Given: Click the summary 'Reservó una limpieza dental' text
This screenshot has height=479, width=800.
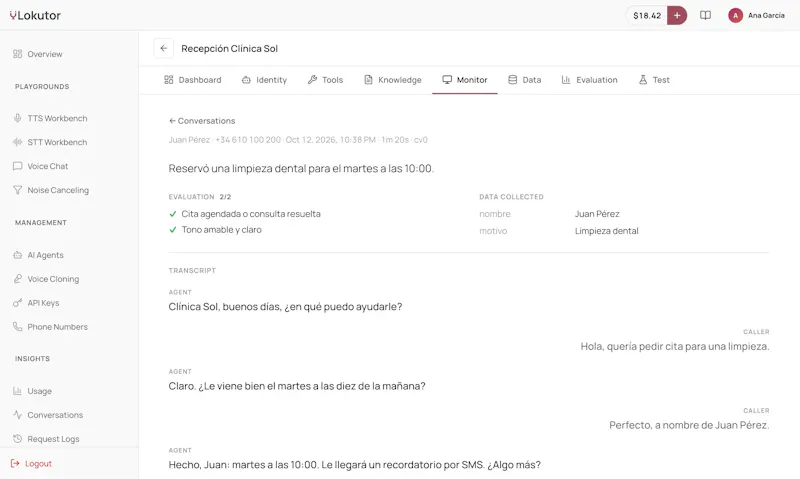Looking at the screenshot, I should (301, 168).
